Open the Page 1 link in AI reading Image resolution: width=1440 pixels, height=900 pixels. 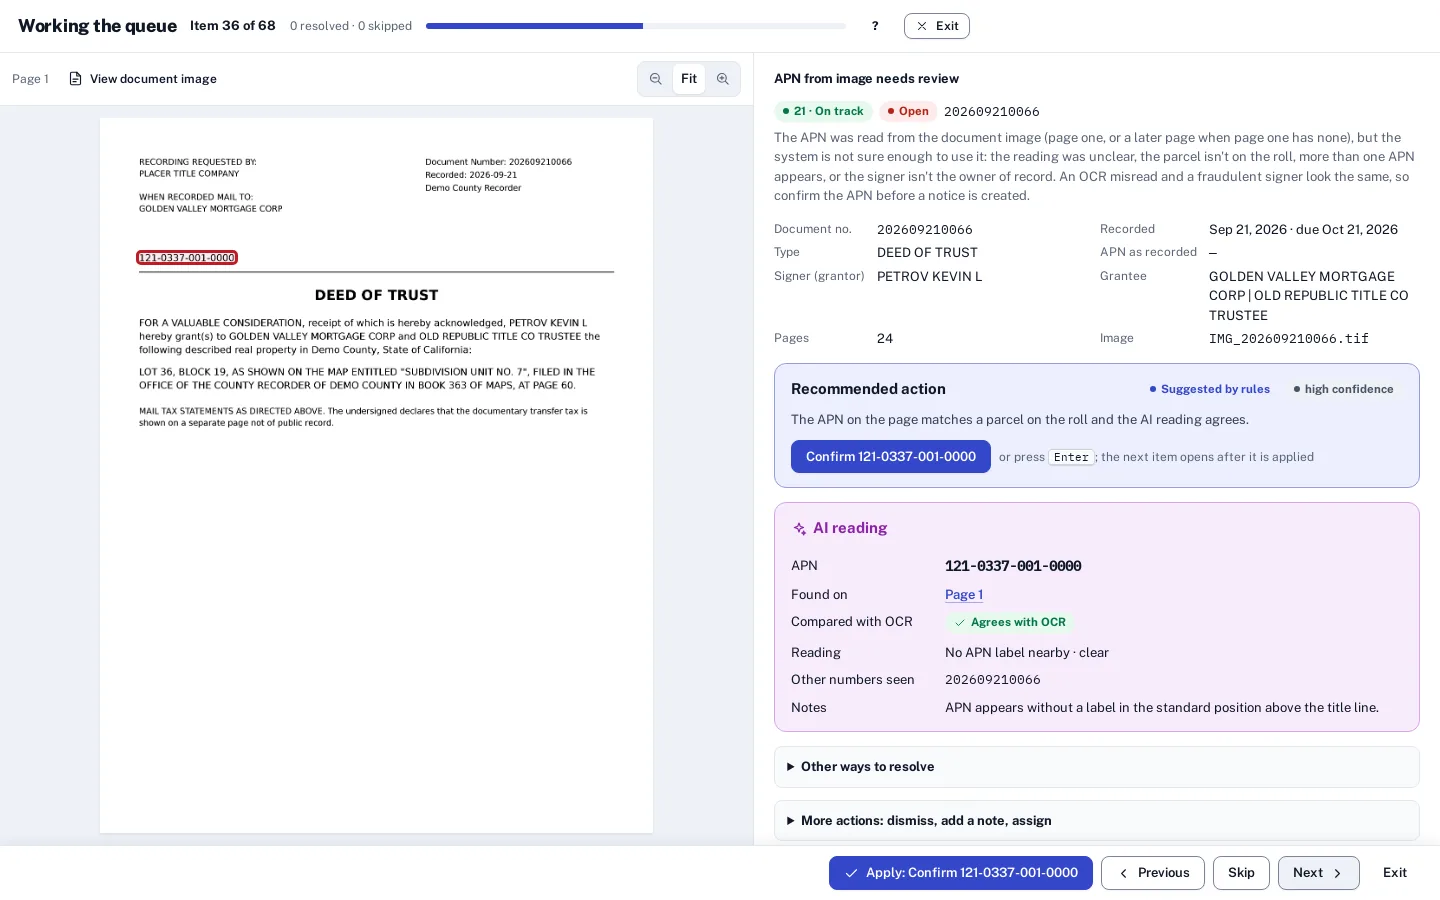964,595
